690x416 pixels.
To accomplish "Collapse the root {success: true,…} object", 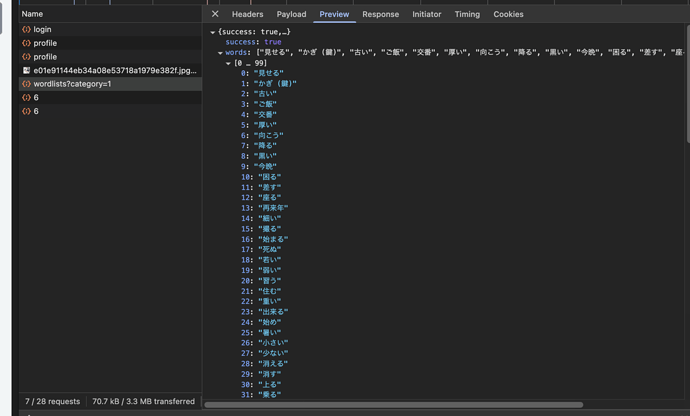I will pos(213,32).
